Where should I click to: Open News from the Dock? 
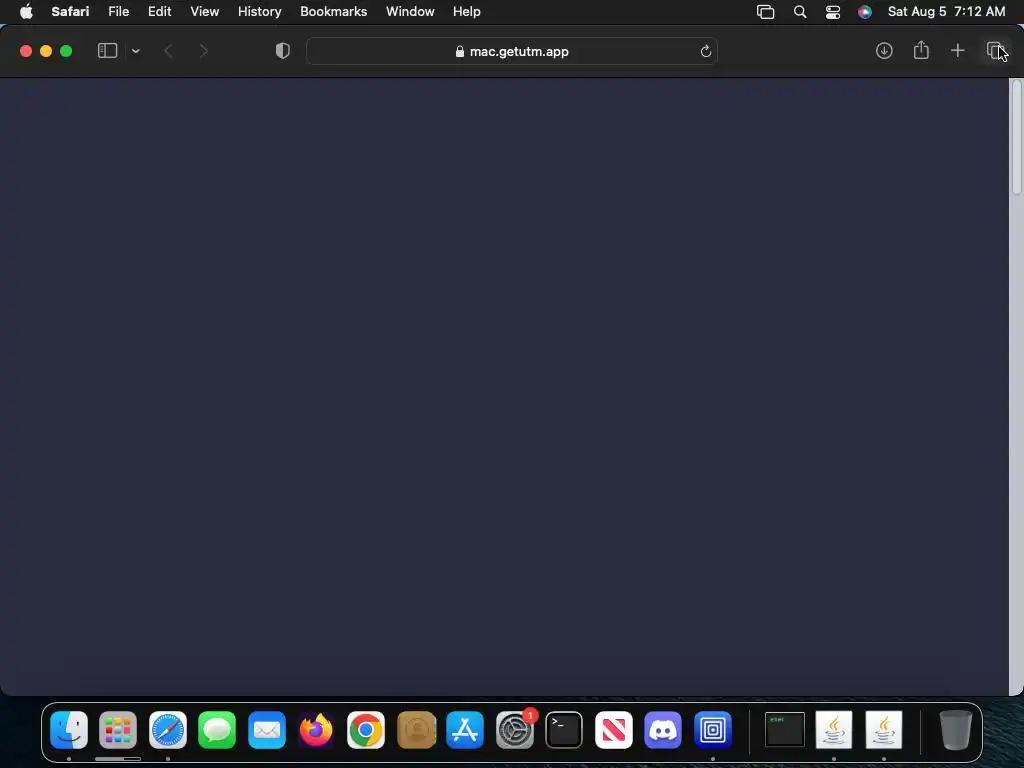(614, 729)
